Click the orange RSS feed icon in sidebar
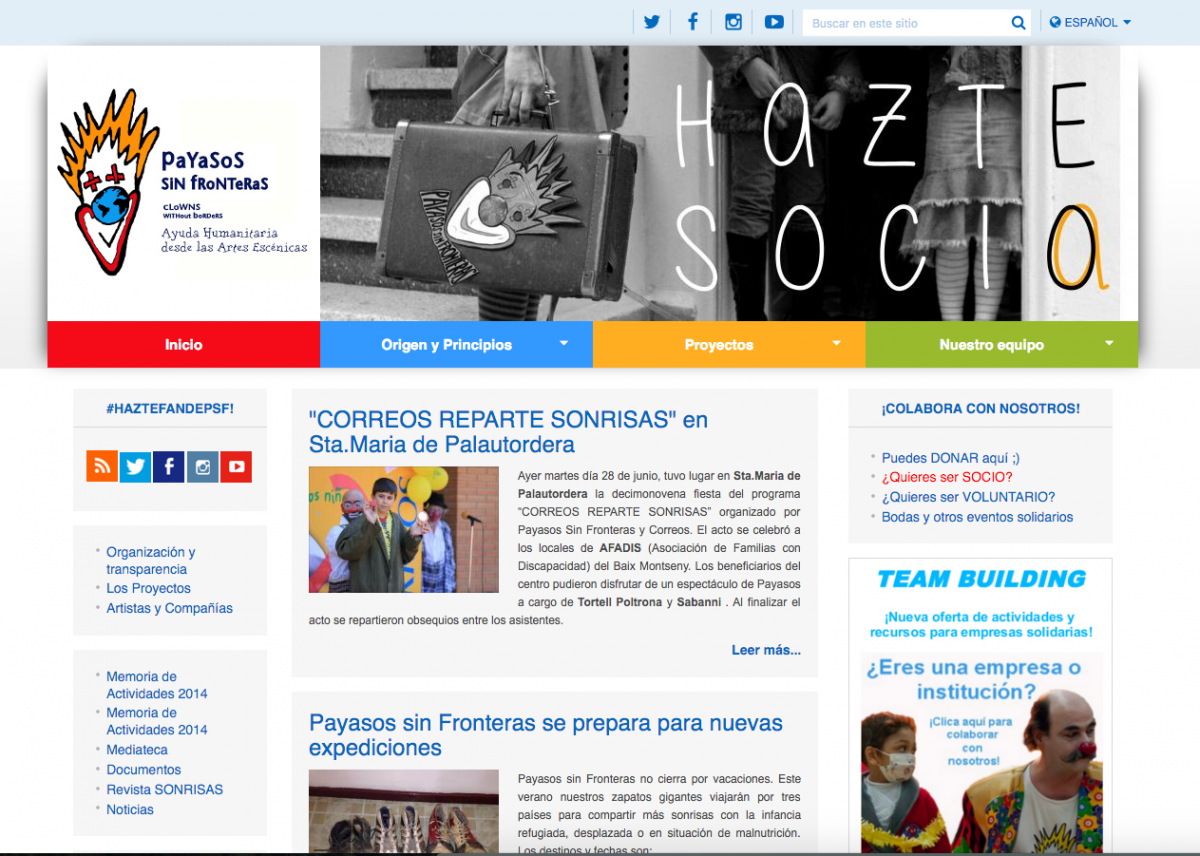 [102, 466]
